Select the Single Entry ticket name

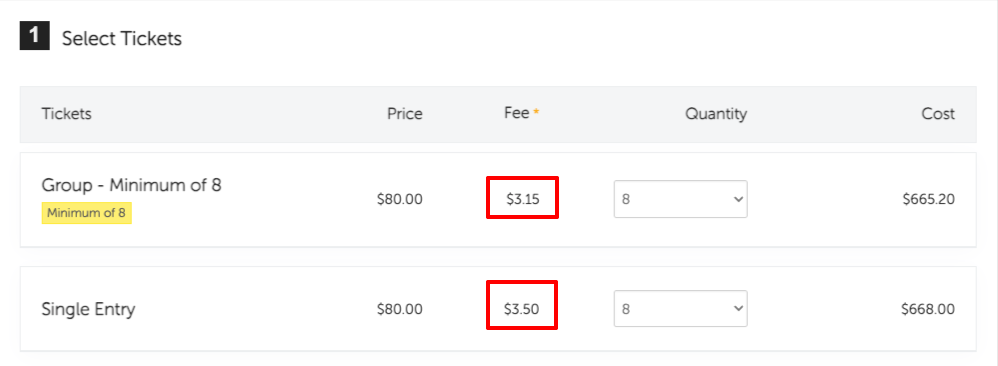(88, 310)
